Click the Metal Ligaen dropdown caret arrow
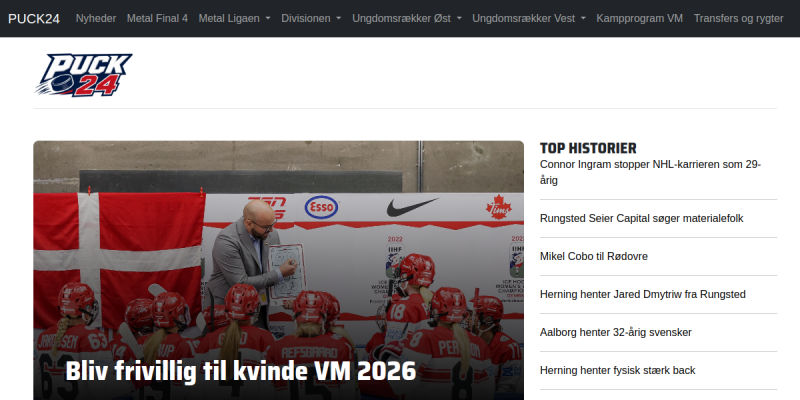The image size is (800, 400). coord(268,19)
